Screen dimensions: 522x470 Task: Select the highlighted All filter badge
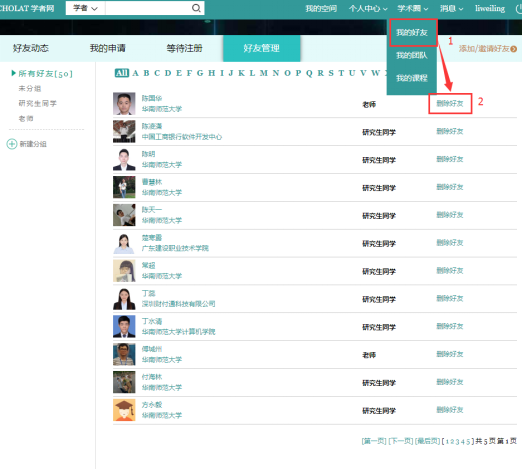(x=122, y=73)
